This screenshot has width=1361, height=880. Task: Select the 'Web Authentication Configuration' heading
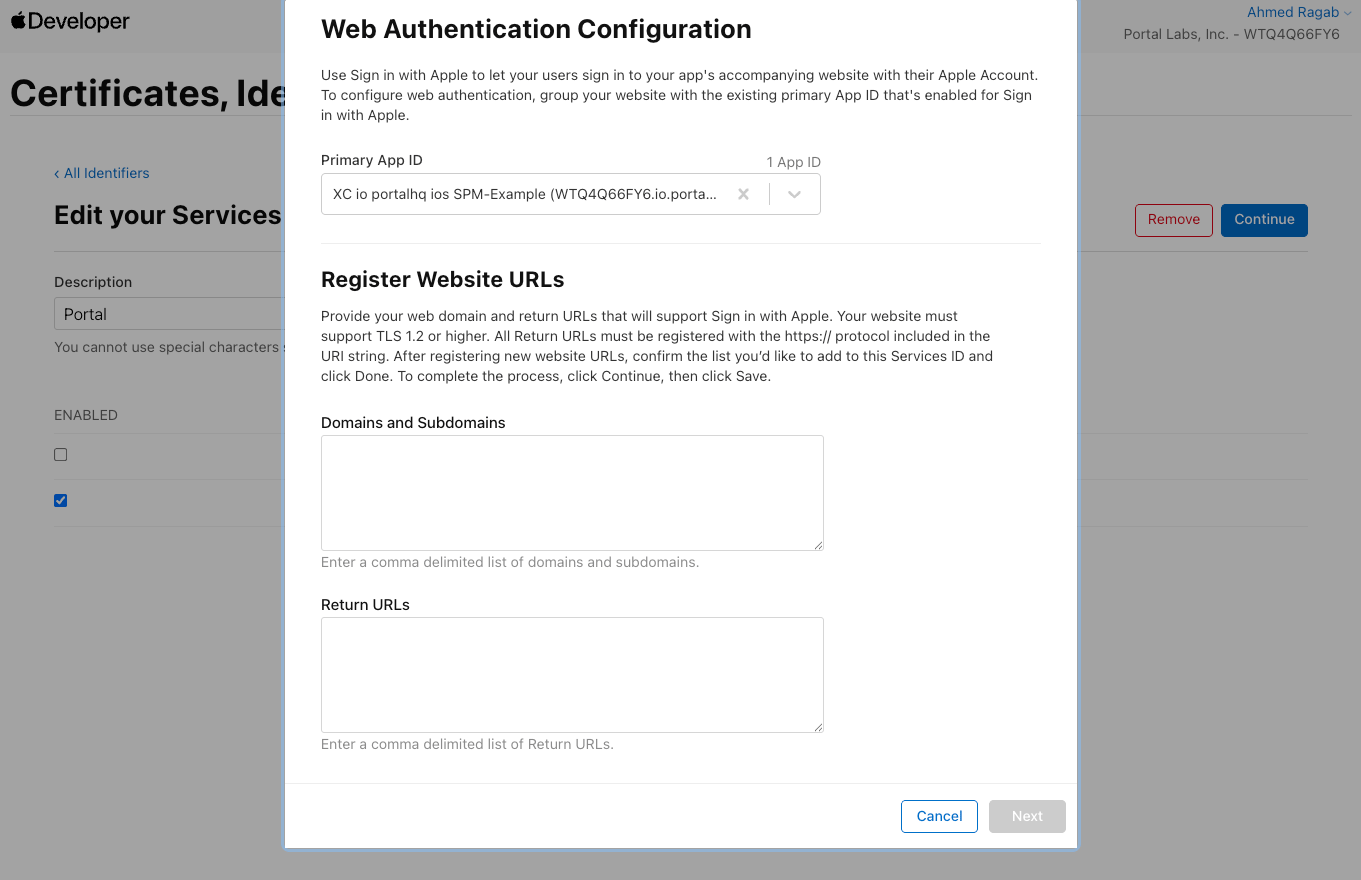point(536,29)
